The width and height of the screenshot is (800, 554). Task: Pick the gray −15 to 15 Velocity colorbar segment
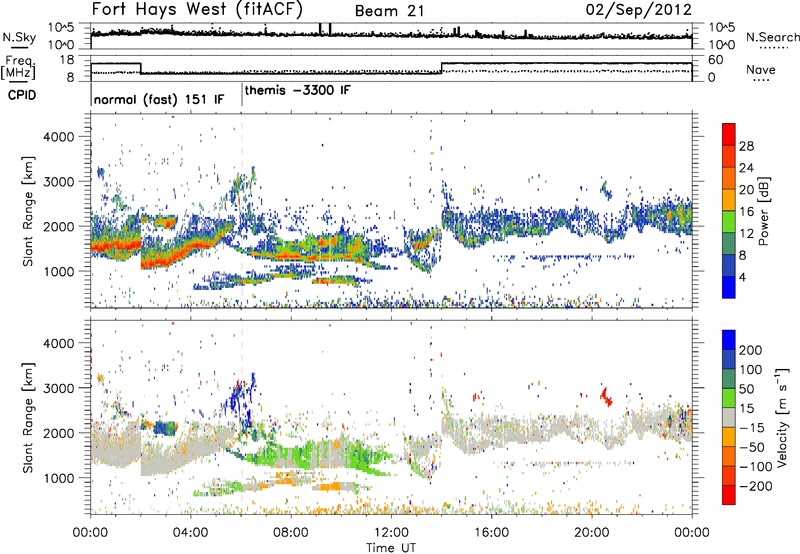coord(729,418)
